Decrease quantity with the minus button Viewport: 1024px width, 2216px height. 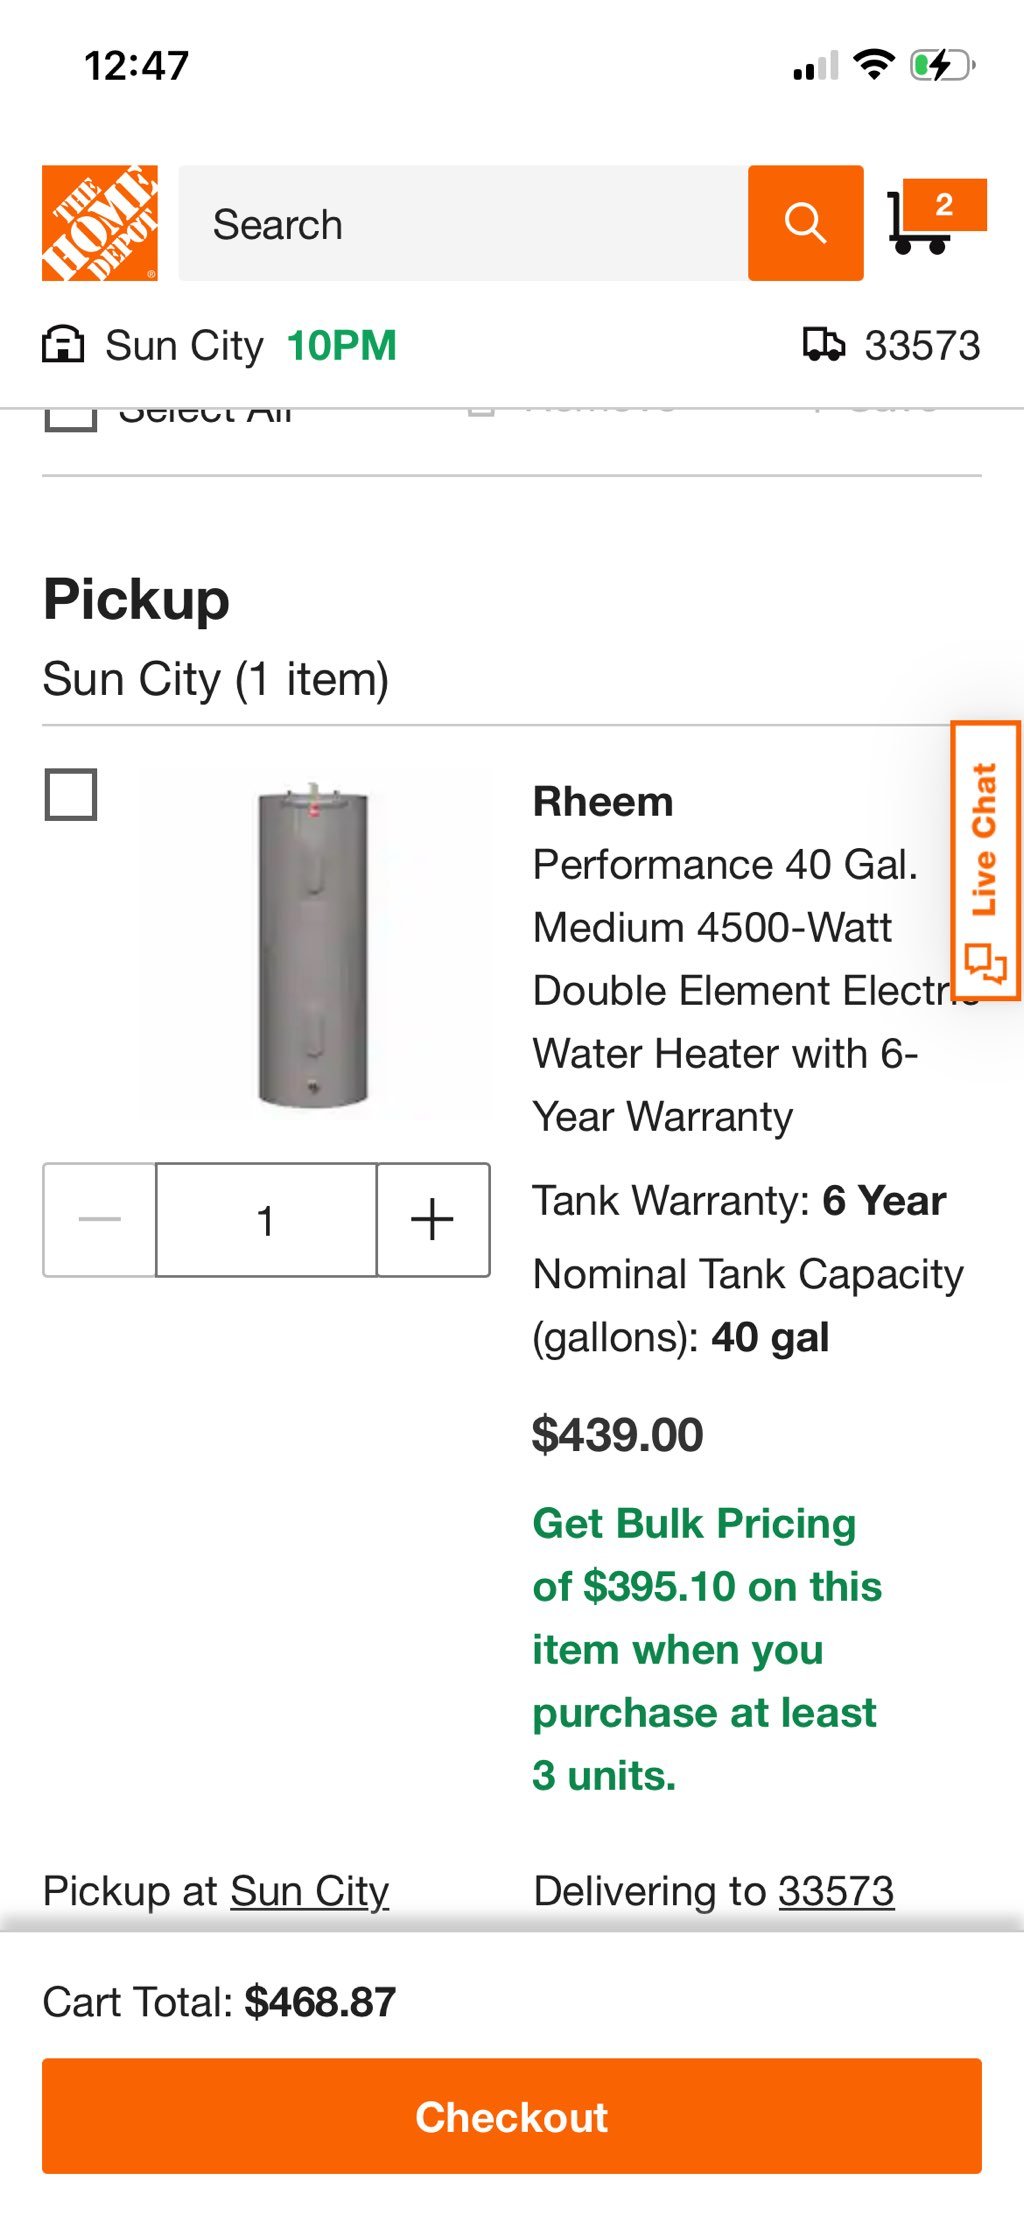pos(99,1220)
